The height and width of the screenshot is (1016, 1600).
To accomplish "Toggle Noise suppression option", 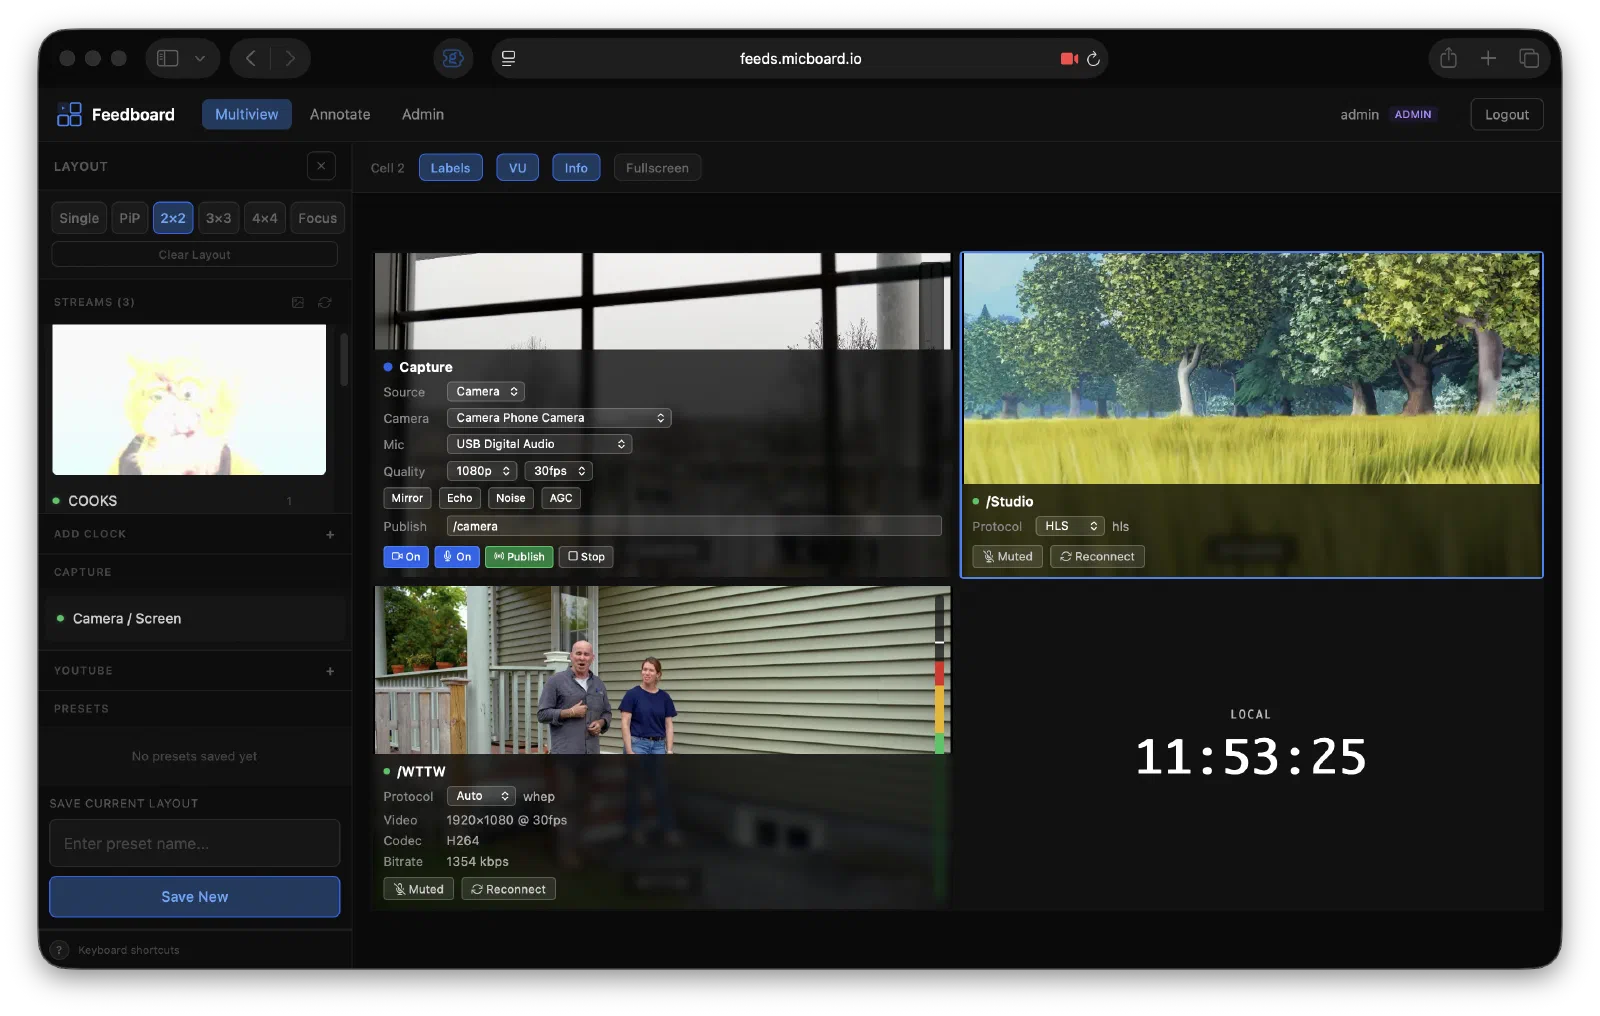I will pos(511,498).
